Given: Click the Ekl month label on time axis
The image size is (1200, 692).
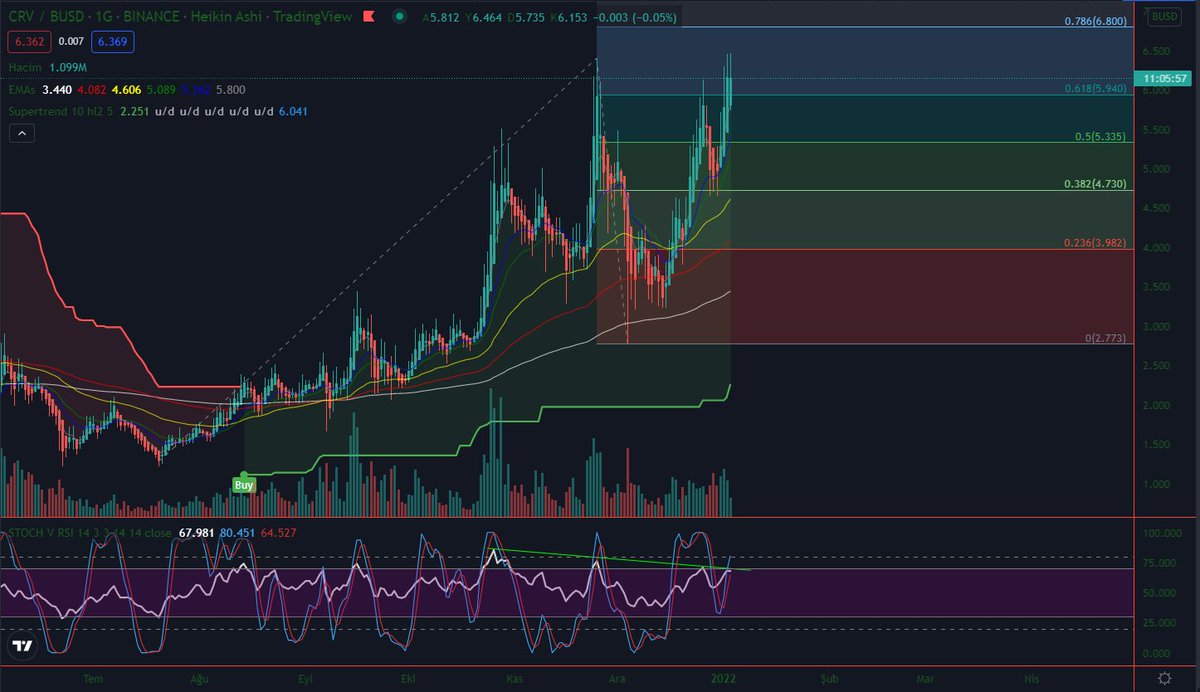Looking at the screenshot, I should click(x=408, y=677).
